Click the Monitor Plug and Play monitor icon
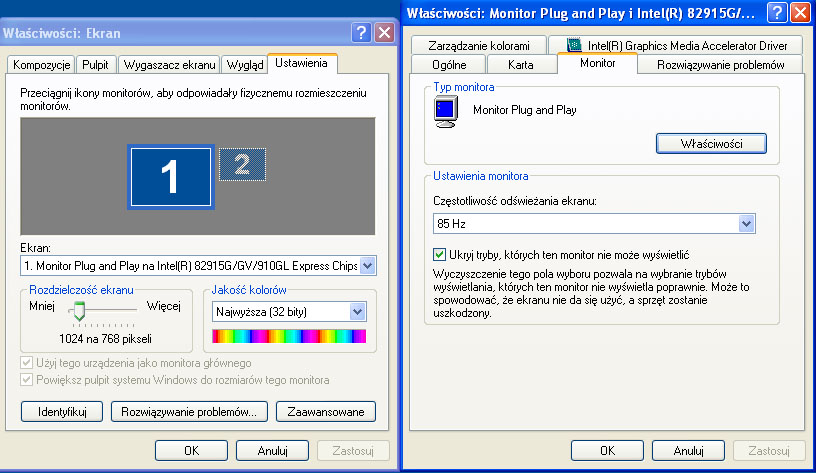This screenshot has width=816, height=473. click(445, 112)
